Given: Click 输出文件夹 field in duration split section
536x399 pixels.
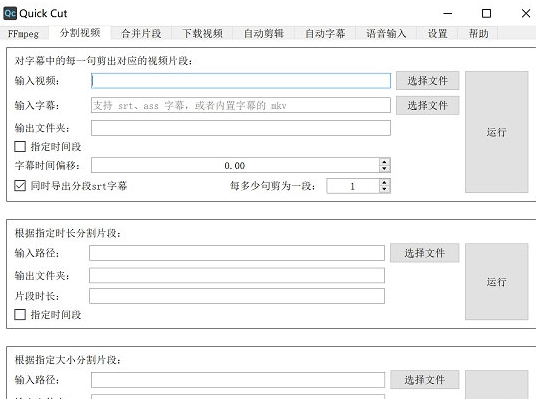Looking at the screenshot, I should (237, 276).
